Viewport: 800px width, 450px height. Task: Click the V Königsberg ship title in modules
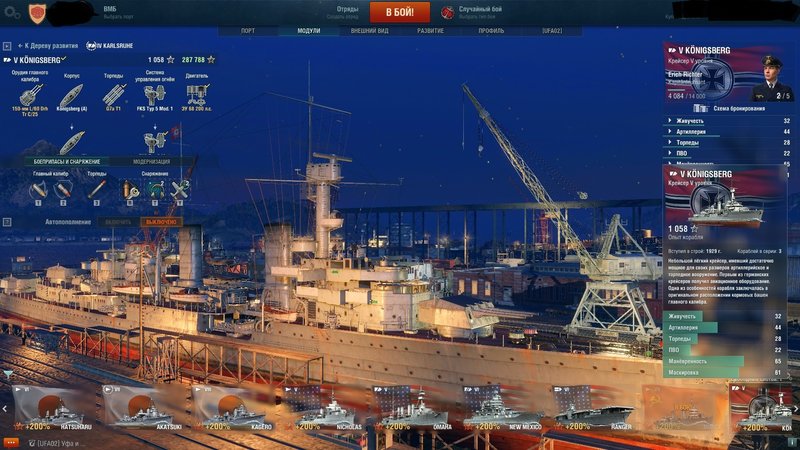click(x=35, y=60)
